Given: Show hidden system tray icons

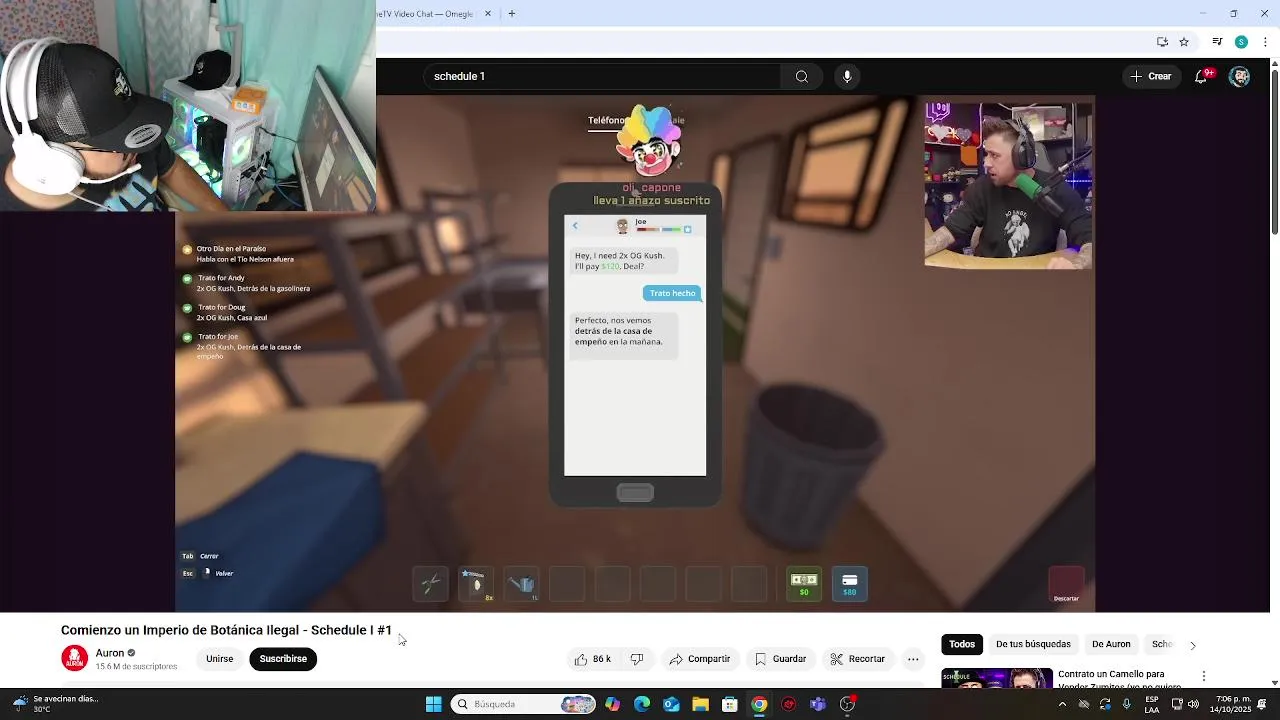Looking at the screenshot, I should click(1062, 704).
